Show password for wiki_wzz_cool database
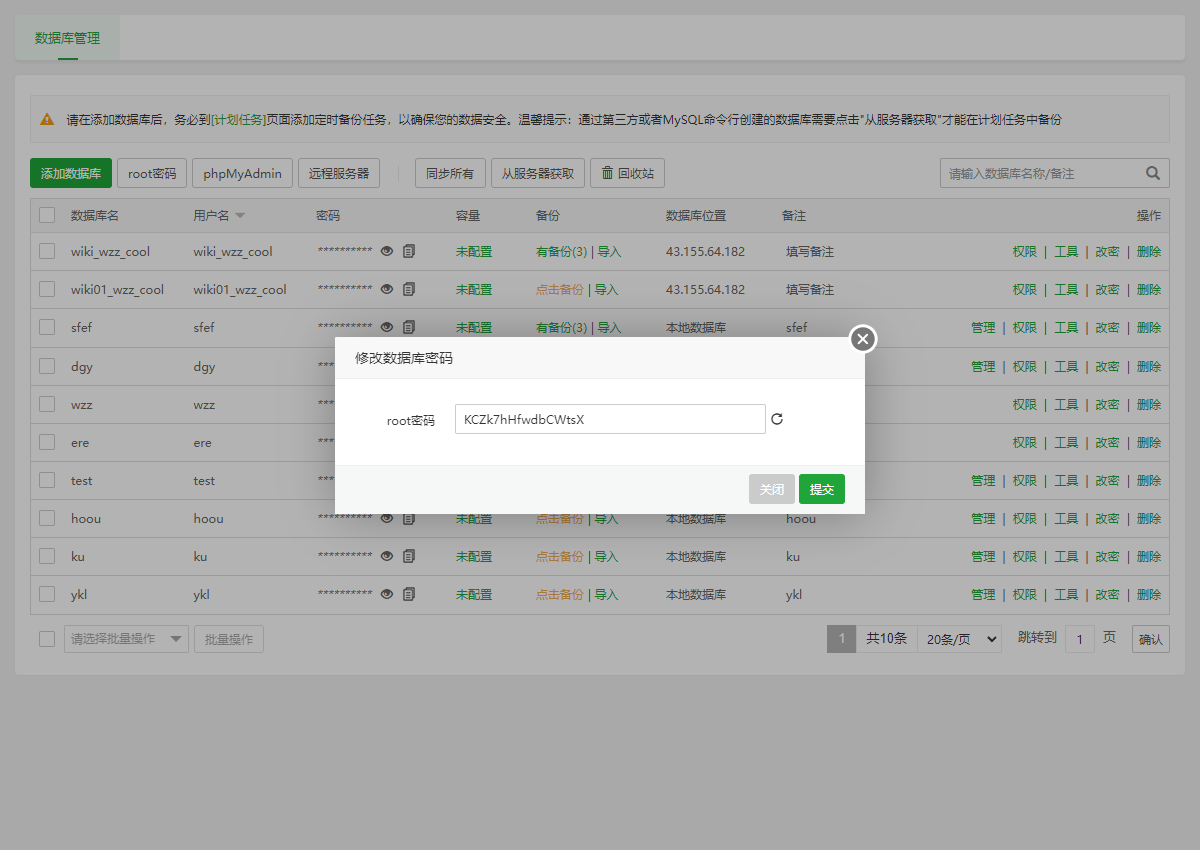 tap(387, 252)
